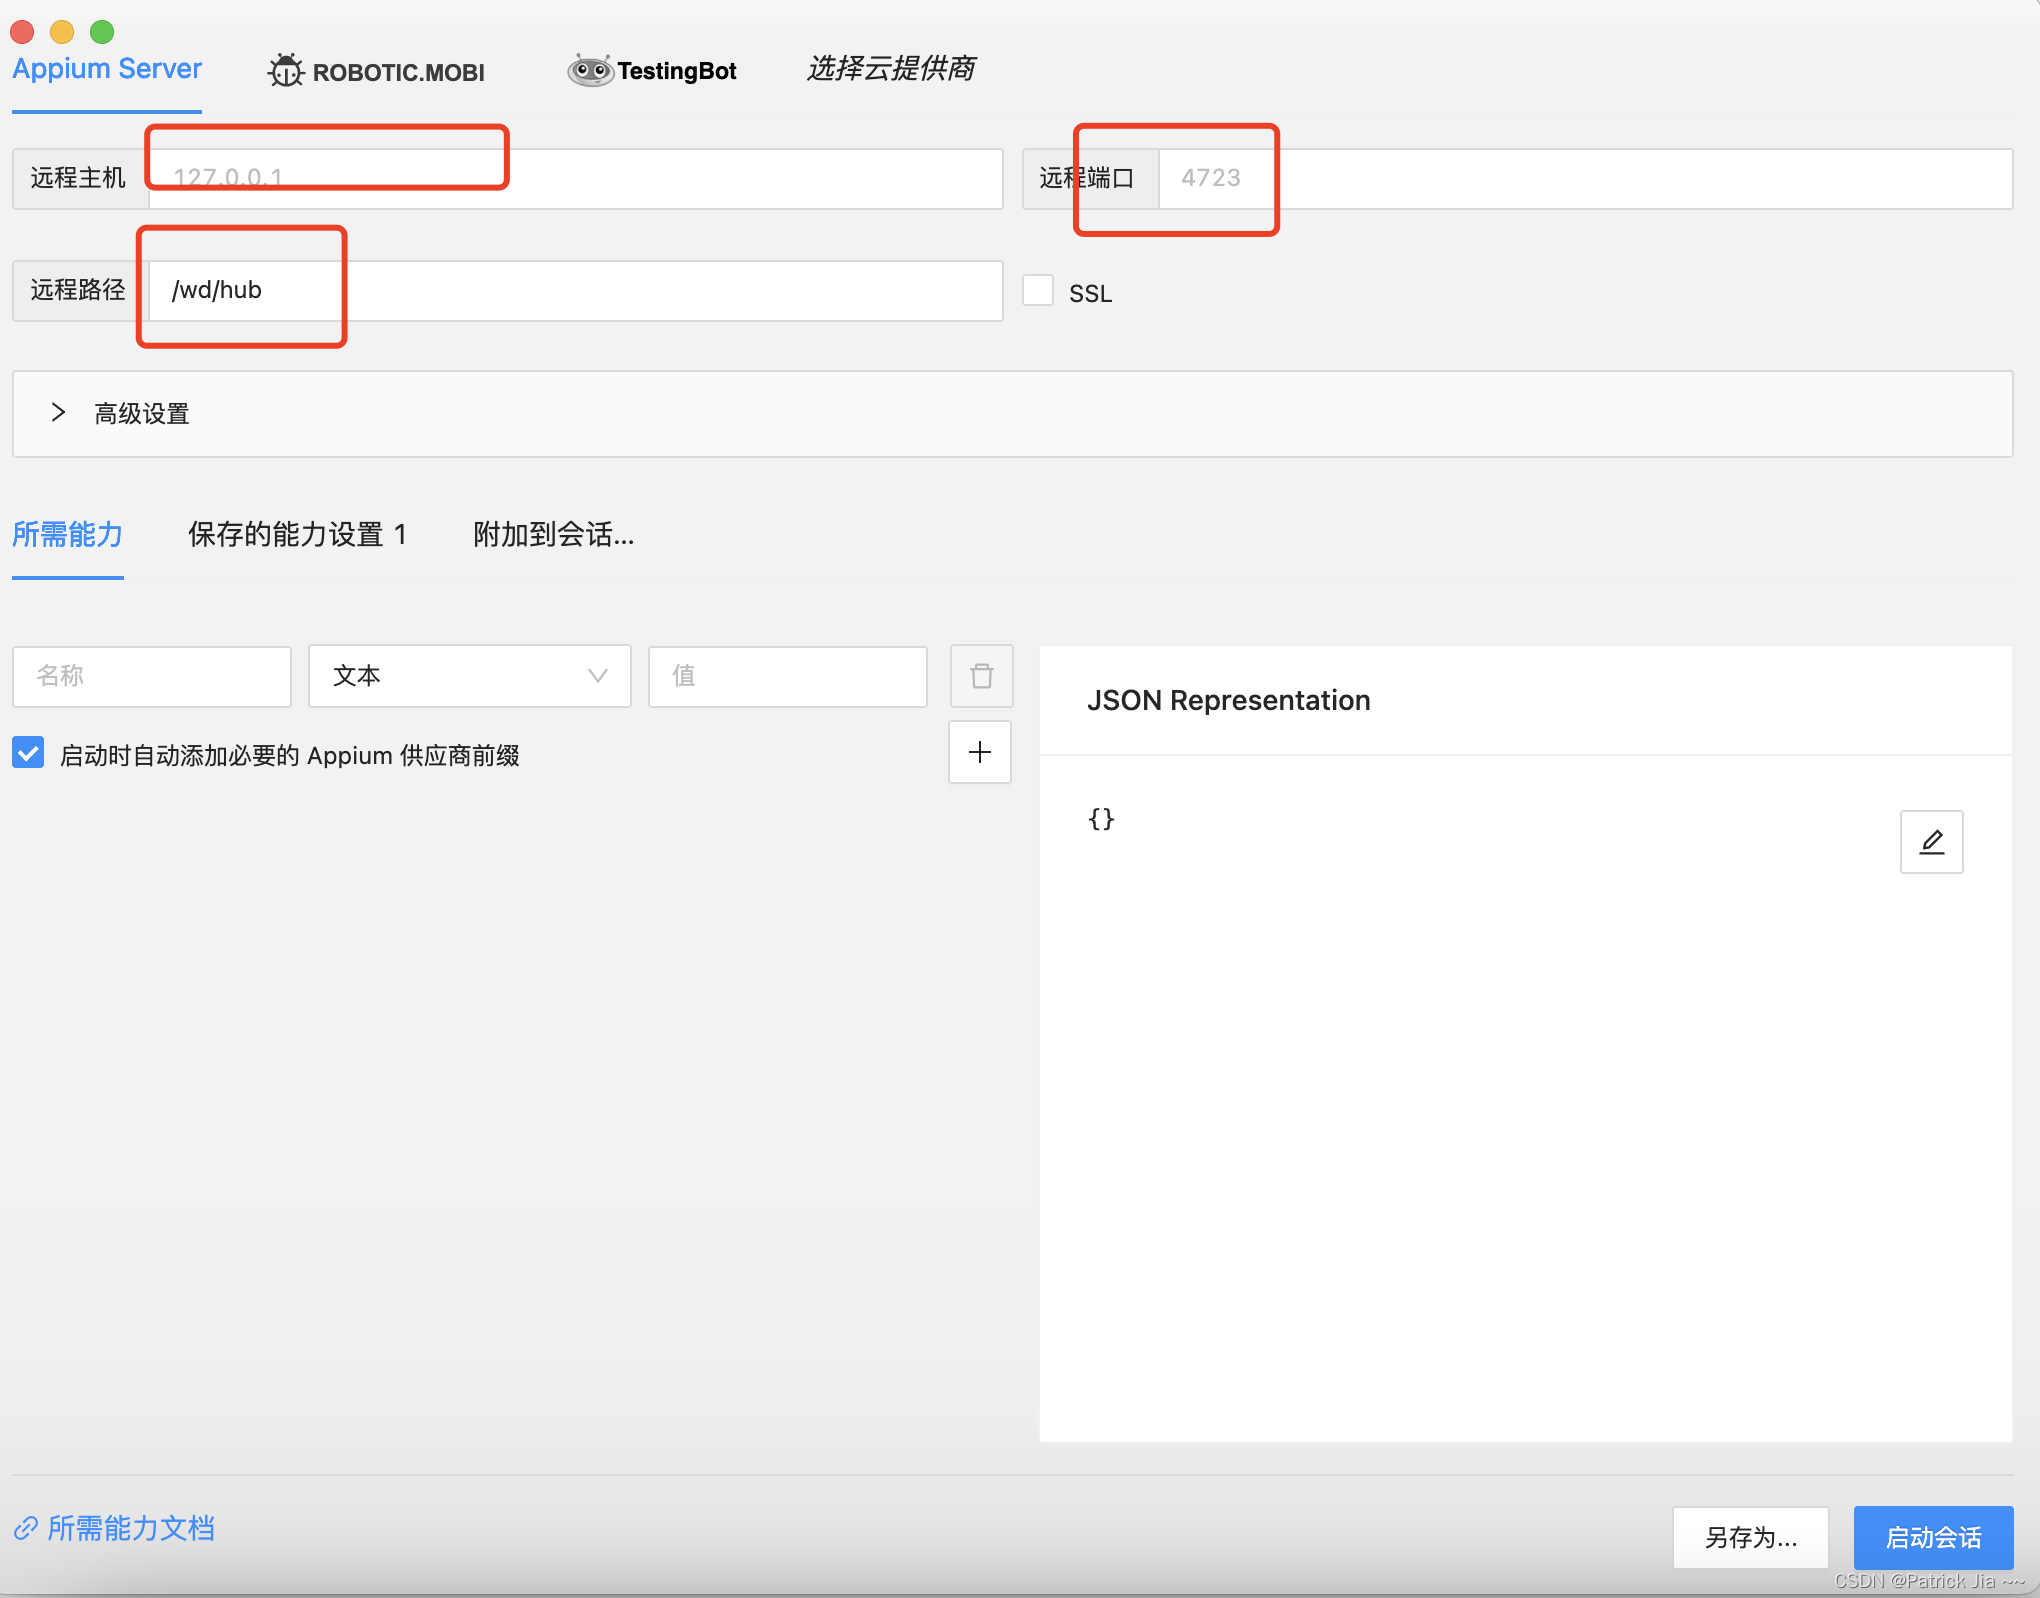Image resolution: width=2040 pixels, height=1598 pixels.
Task: Expand the 高级设置 section
Action: 1012,414
